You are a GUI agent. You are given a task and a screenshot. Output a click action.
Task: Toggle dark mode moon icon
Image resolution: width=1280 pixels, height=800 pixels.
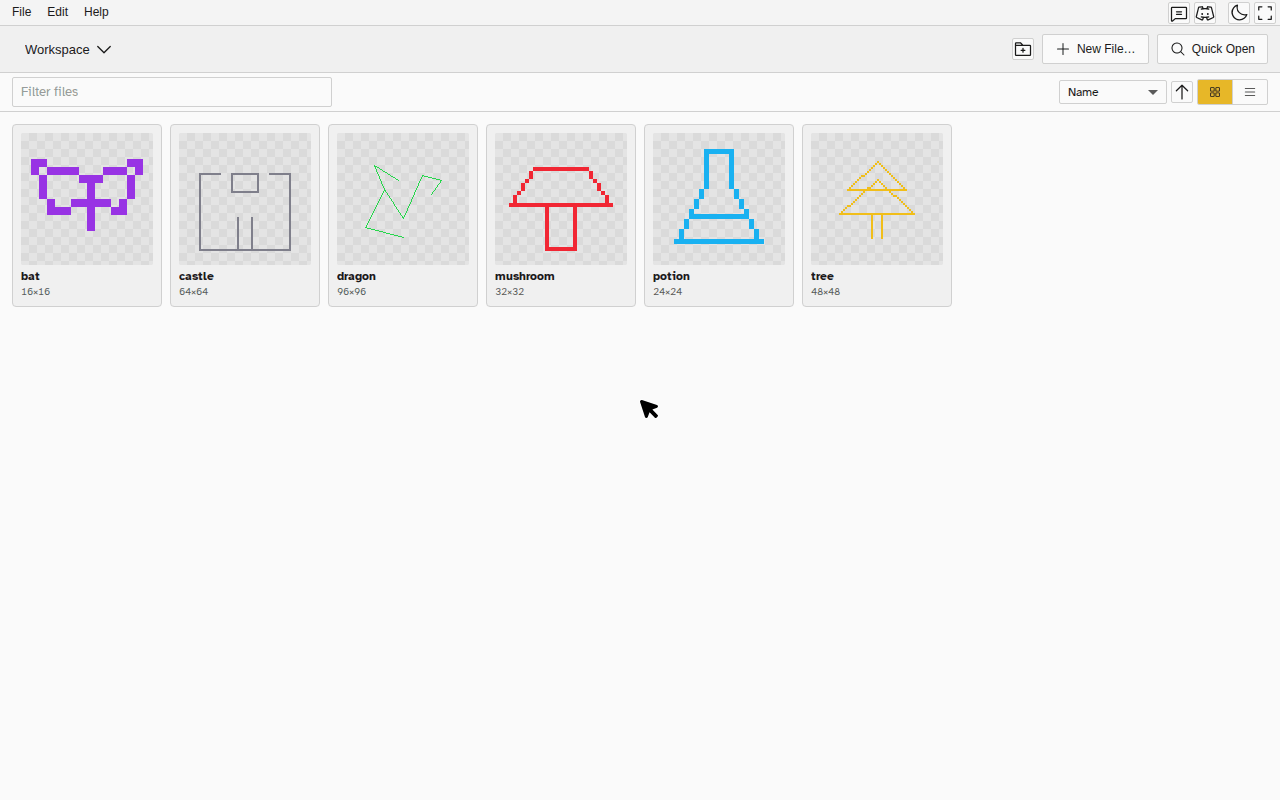point(1239,13)
